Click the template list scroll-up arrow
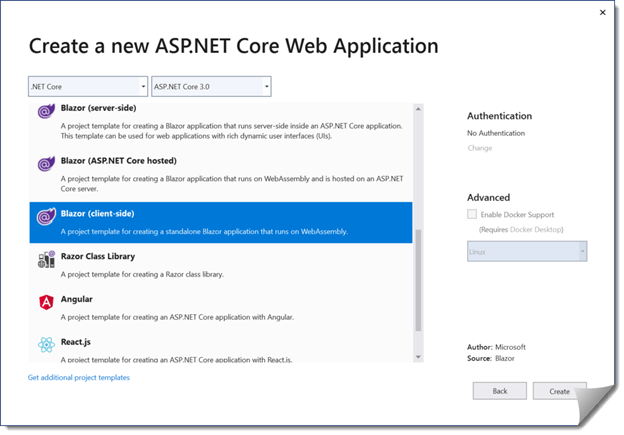This screenshot has height=435, width=624. click(418, 109)
